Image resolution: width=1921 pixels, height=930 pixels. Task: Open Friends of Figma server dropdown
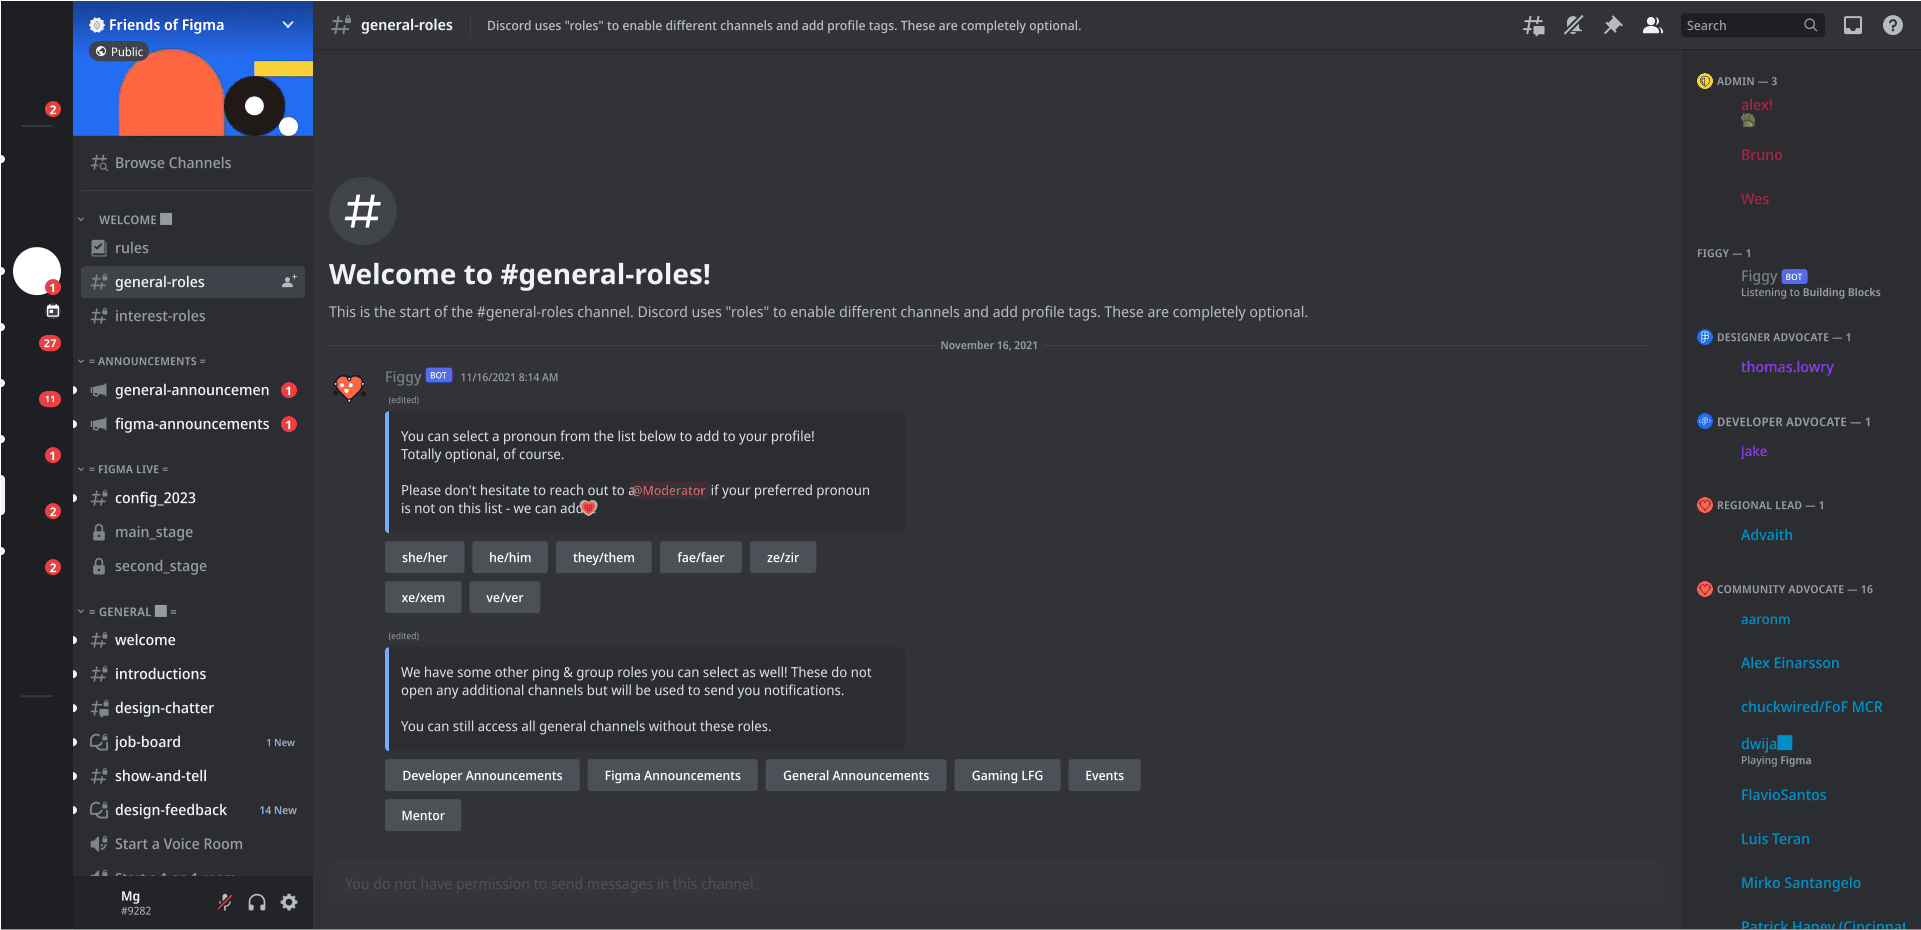point(288,25)
